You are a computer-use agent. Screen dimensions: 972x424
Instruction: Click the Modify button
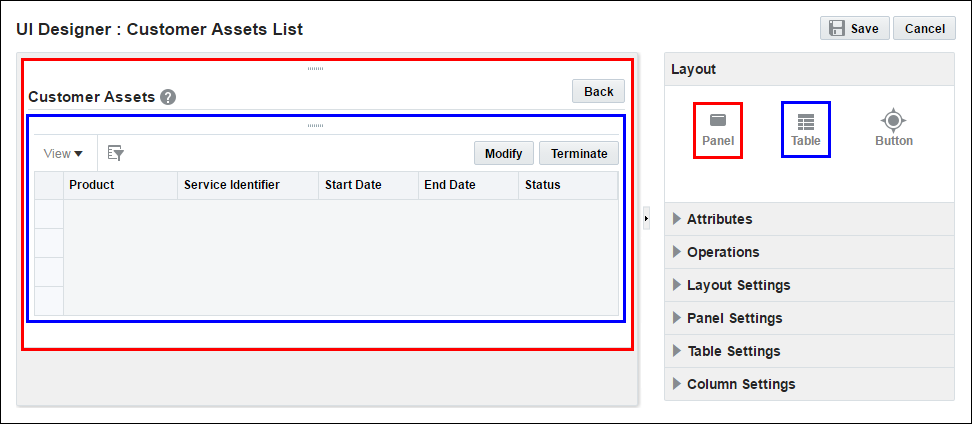point(503,153)
